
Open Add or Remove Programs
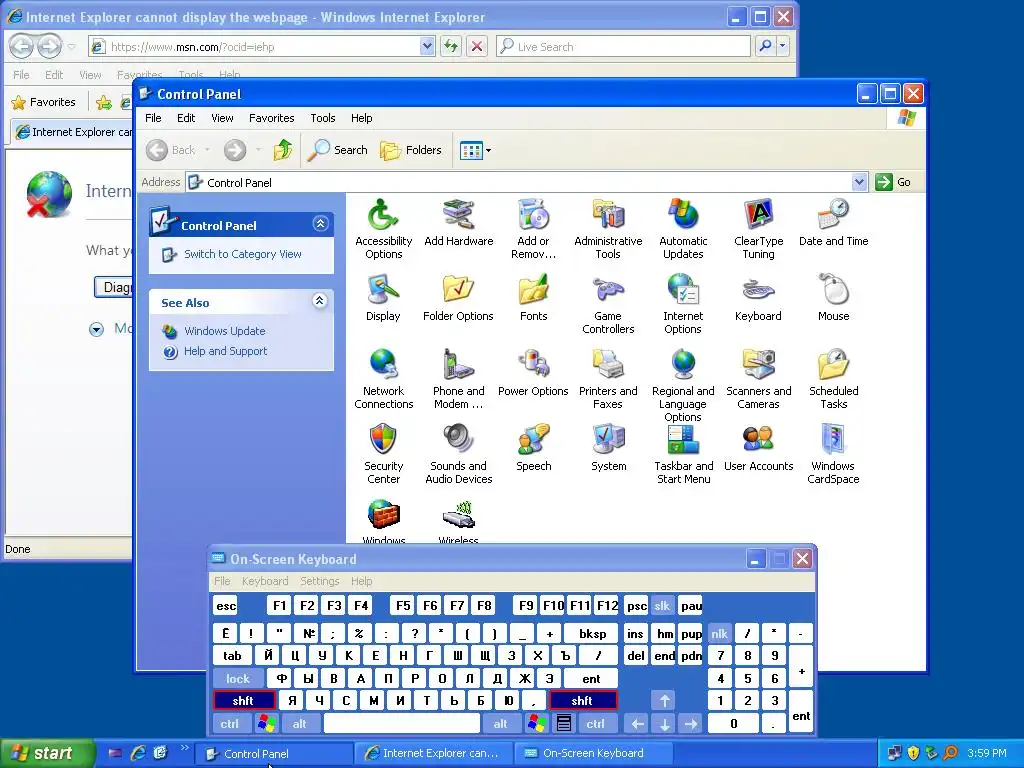(533, 229)
